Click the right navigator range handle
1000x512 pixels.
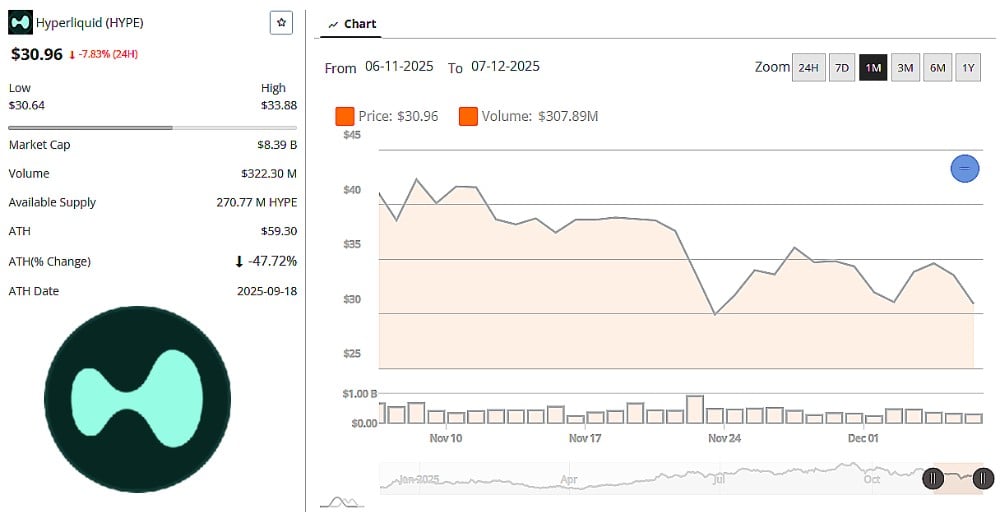pos(984,479)
